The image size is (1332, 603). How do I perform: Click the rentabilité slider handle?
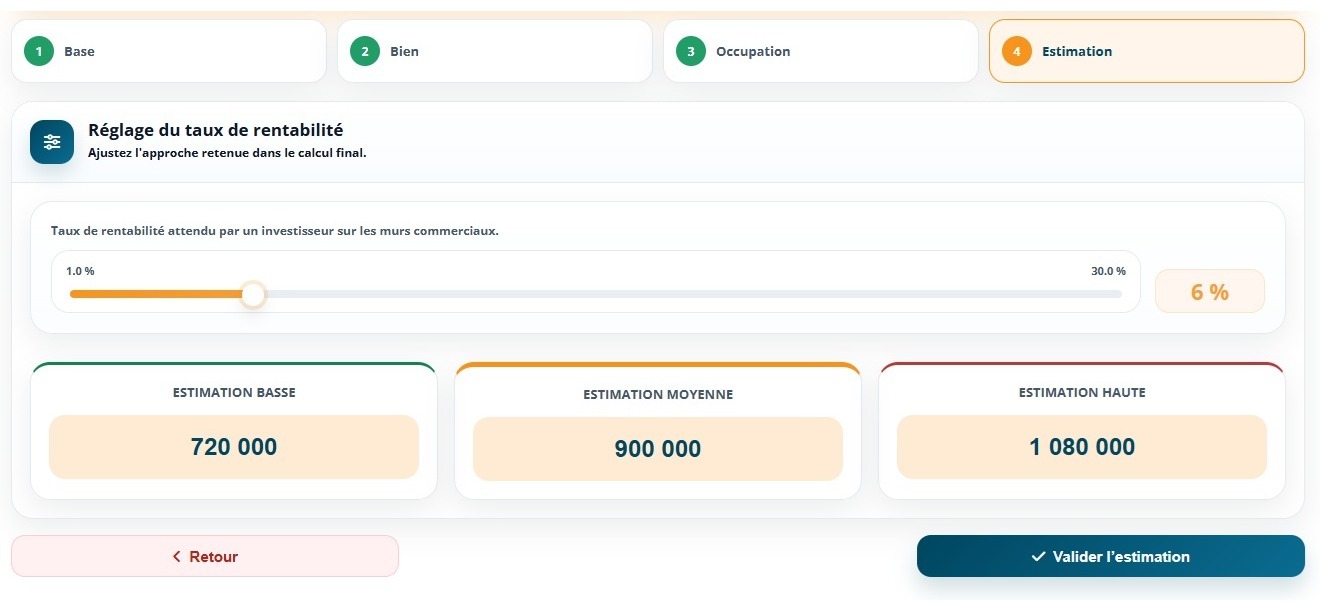pyautogui.click(x=253, y=294)
